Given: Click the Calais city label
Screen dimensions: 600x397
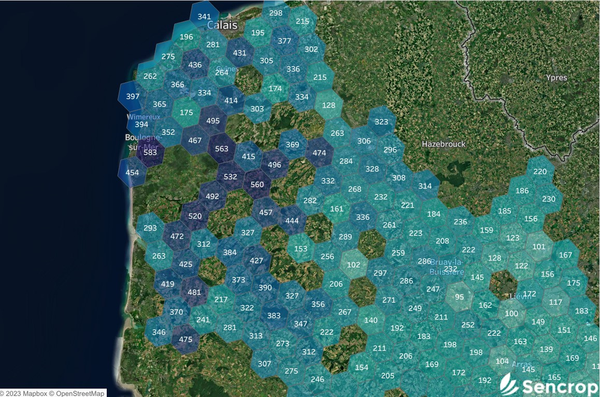Looking at the screenshot, I should pyautogui.click(x=222, y=25).
